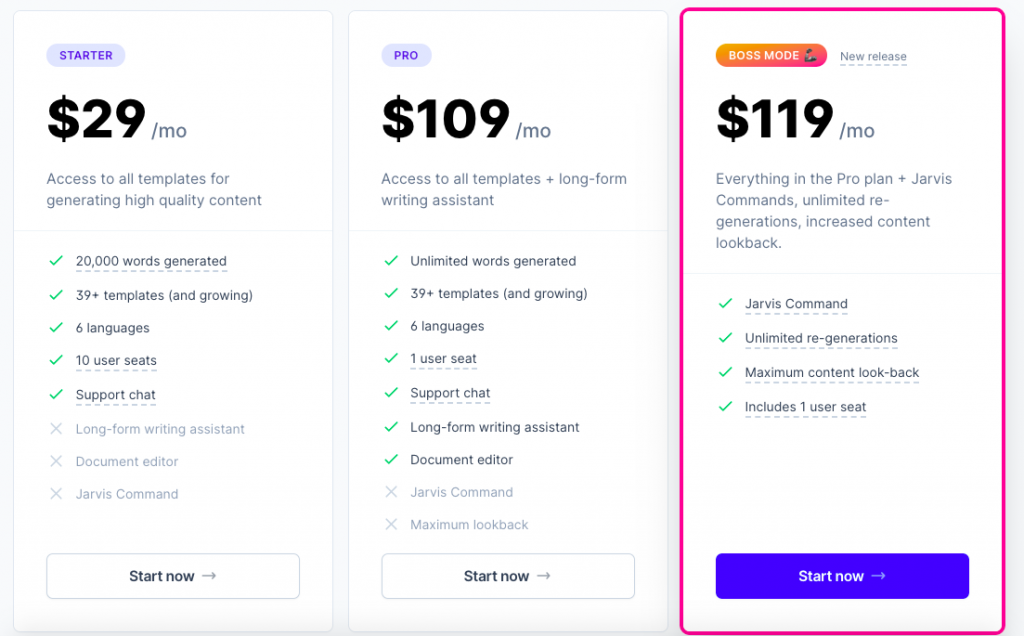The height and width of the screenshot is (636, 1024).
Task: Click the BOSS MODE badge
Action: click(x=771, y=56)
